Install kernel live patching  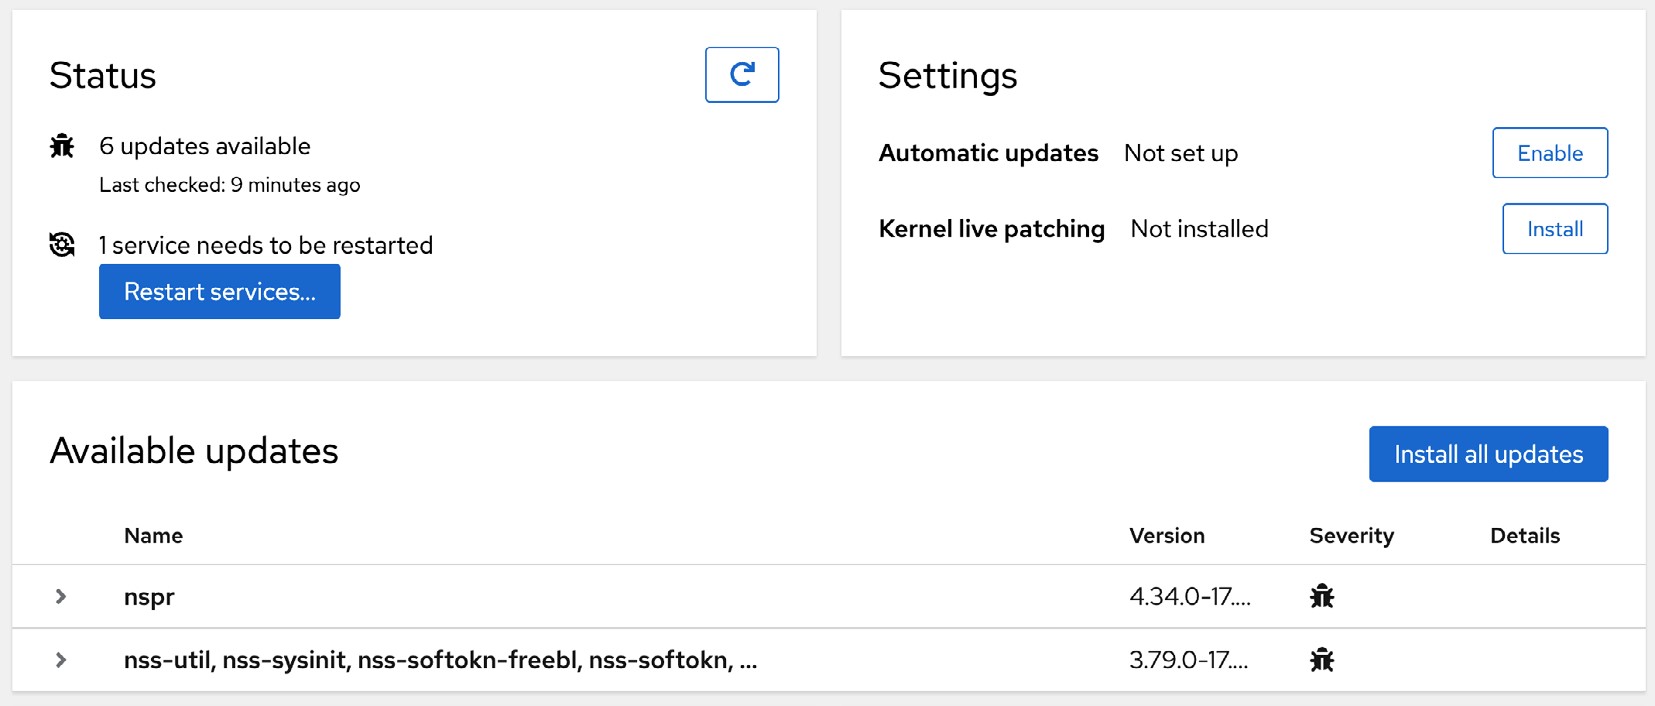pos(1555,229)
